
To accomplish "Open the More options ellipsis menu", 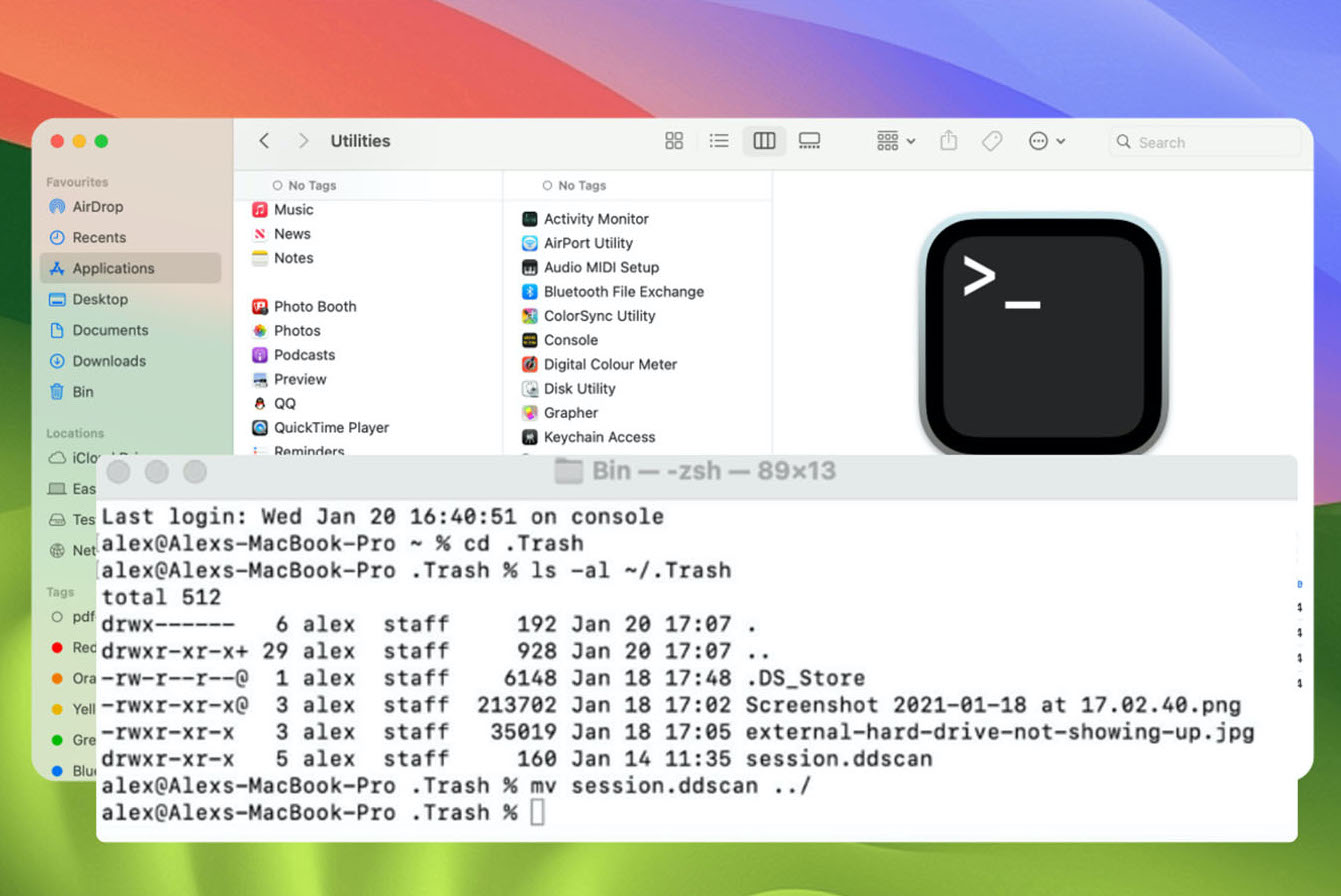I will (1046, 141).
